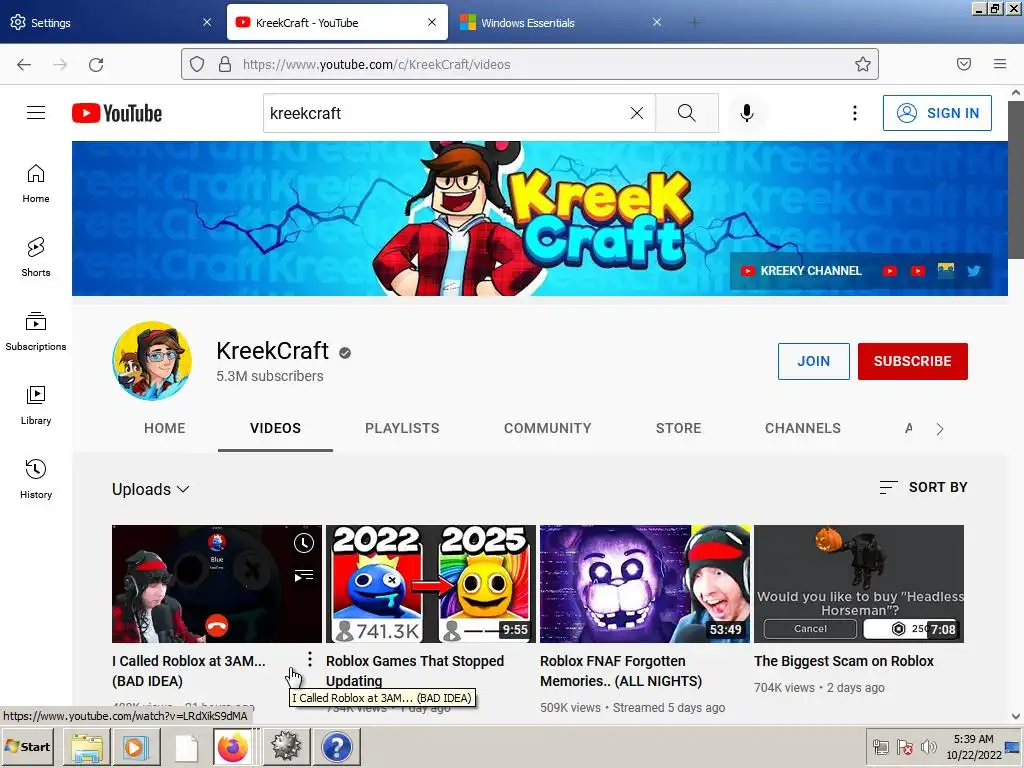Viewport: 1024px width, 768px height.
Task: Clear the search box text
Action: (637, 113)
